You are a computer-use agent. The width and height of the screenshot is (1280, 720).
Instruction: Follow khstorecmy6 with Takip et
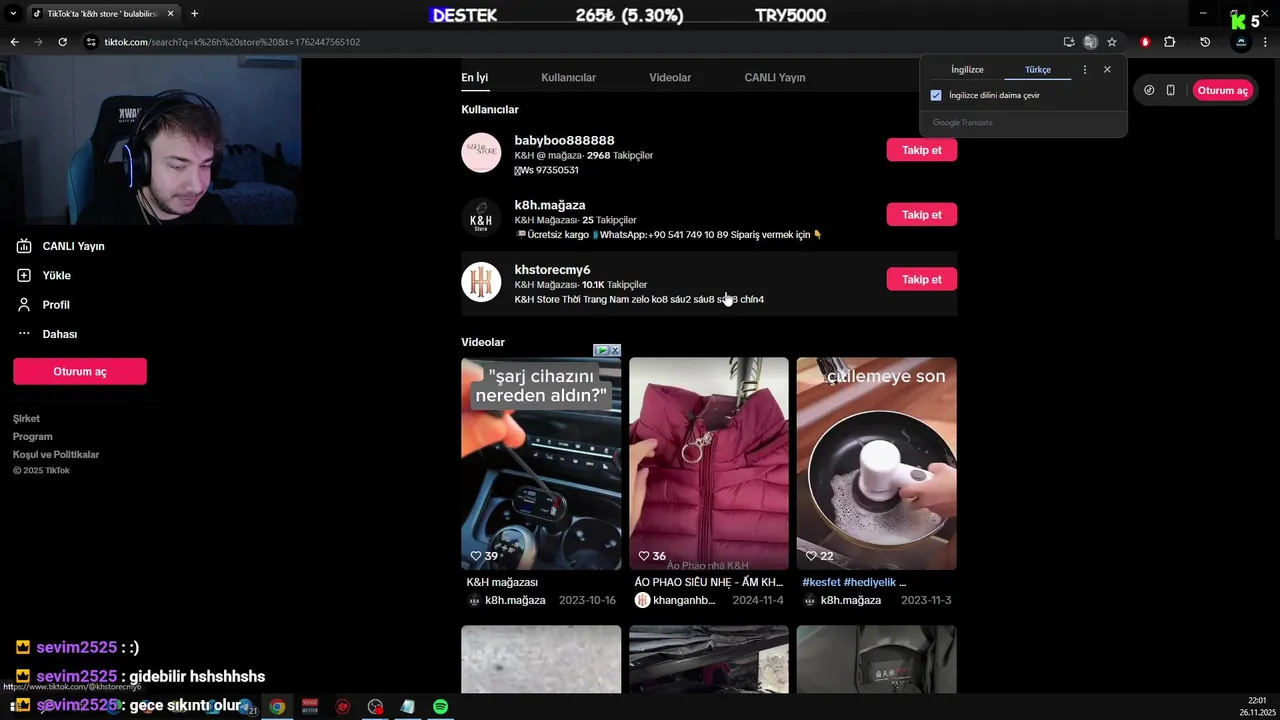(x=922, y=280)
